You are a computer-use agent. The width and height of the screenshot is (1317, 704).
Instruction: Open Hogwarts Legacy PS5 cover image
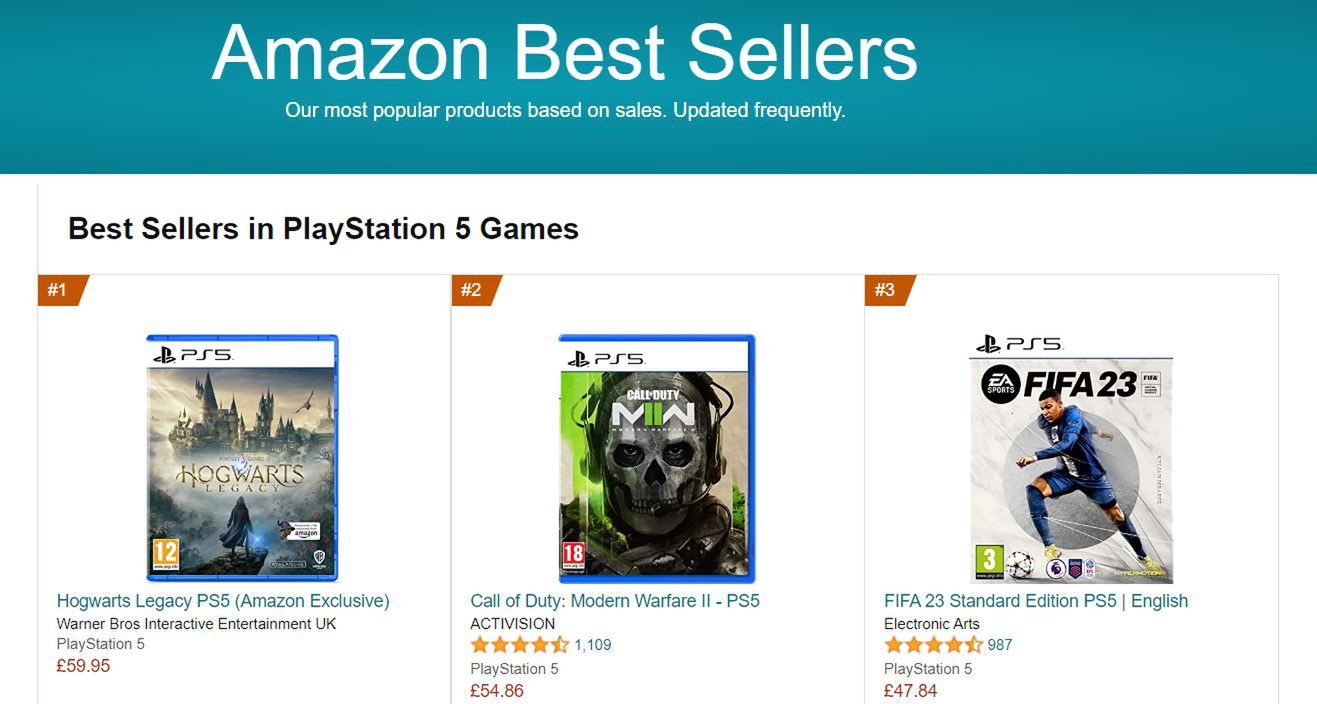click(242, 458)
